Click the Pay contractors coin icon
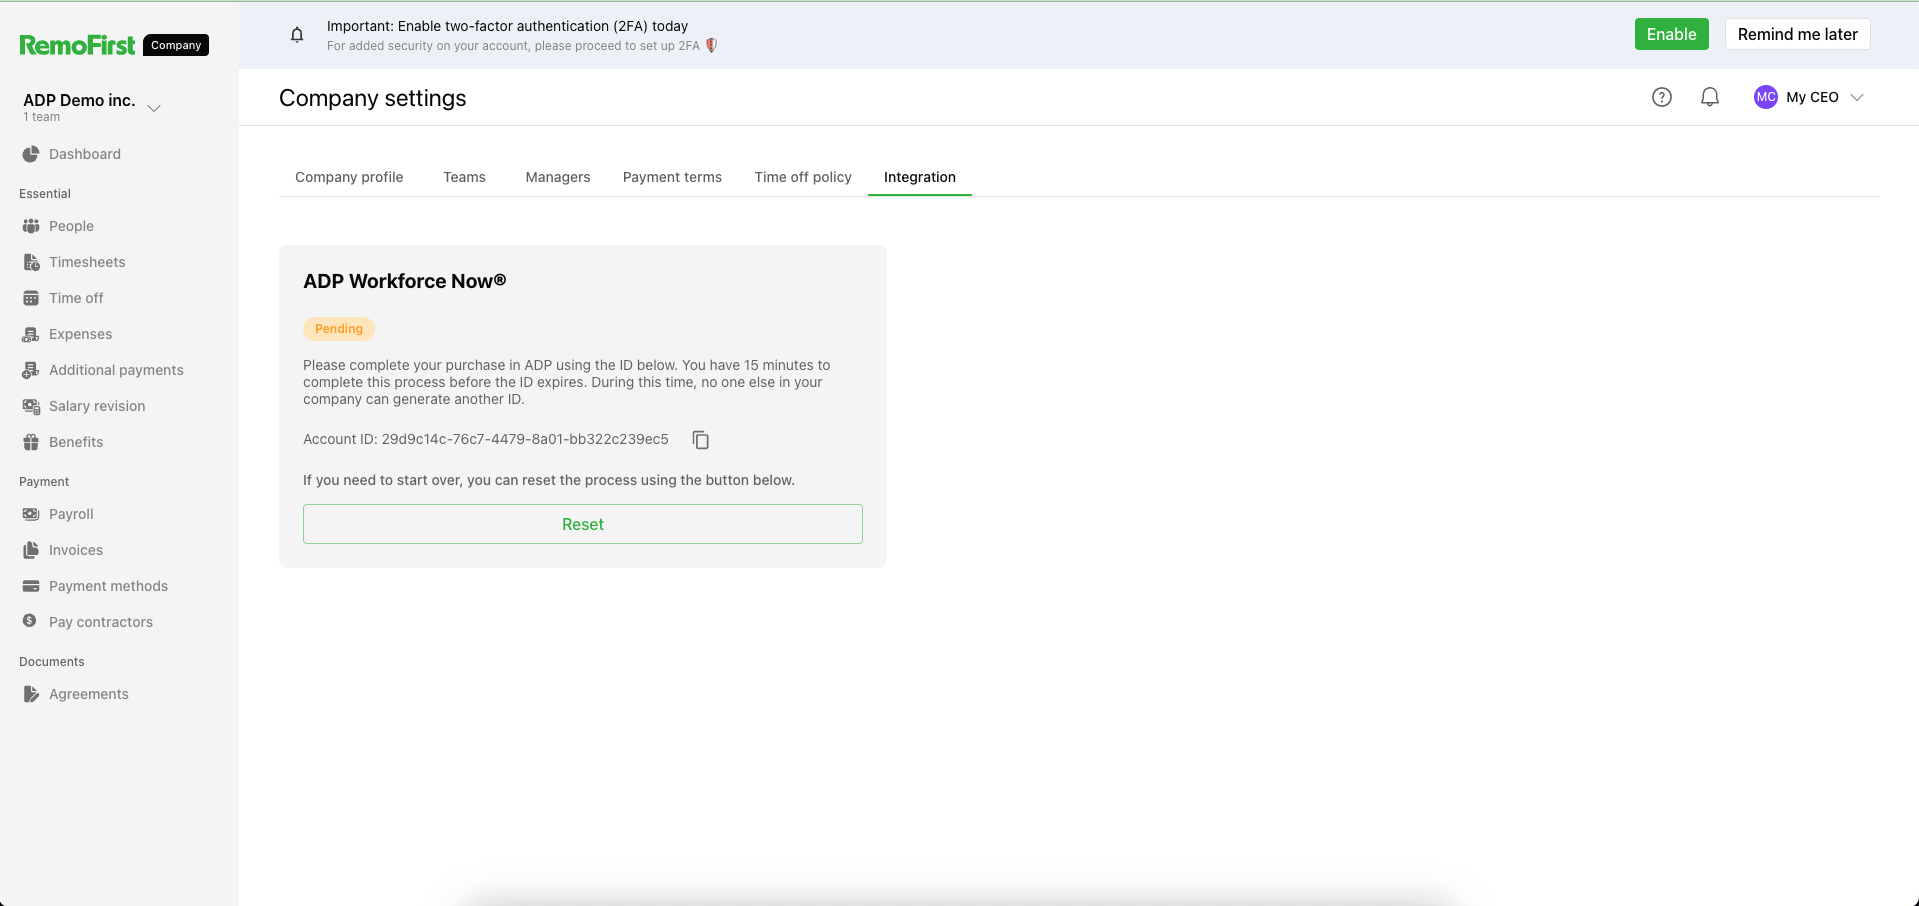Viewport: 1919px width, 906px height. click(30, 621)
